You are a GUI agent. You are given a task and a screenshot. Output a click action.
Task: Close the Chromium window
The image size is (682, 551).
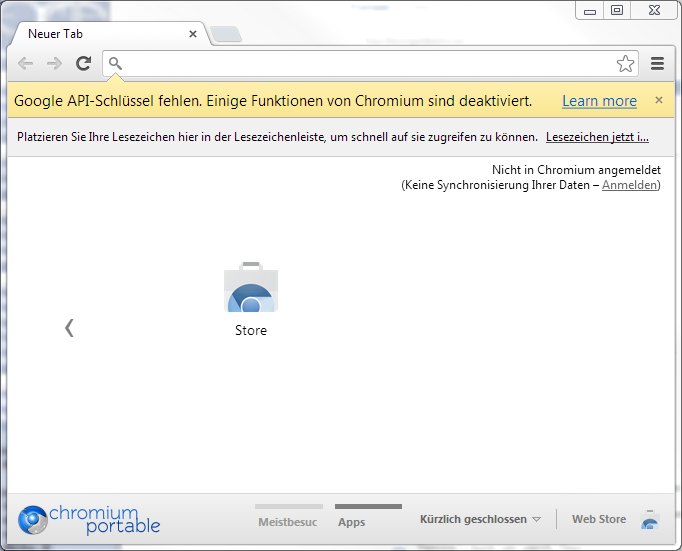[655, 10]
